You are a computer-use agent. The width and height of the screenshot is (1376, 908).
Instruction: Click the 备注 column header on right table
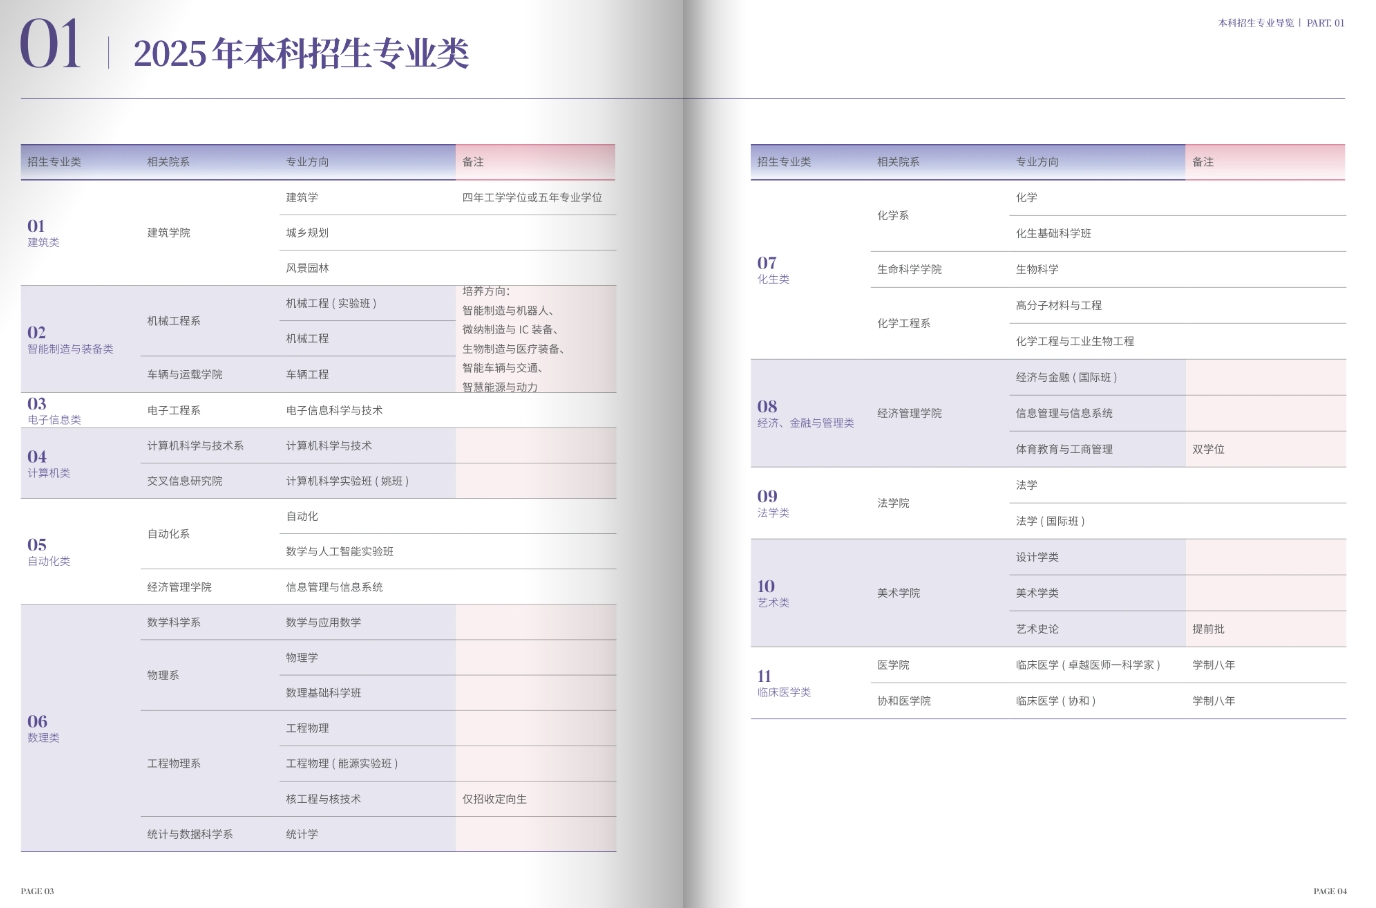pos(1201,161)
